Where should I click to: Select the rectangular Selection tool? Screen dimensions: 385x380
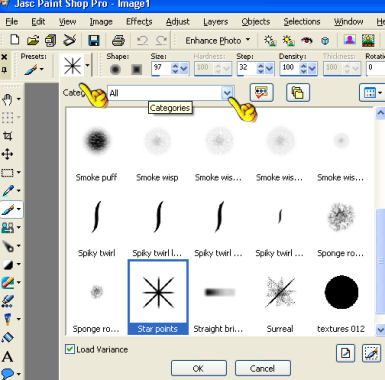click(x=7, y=172)
